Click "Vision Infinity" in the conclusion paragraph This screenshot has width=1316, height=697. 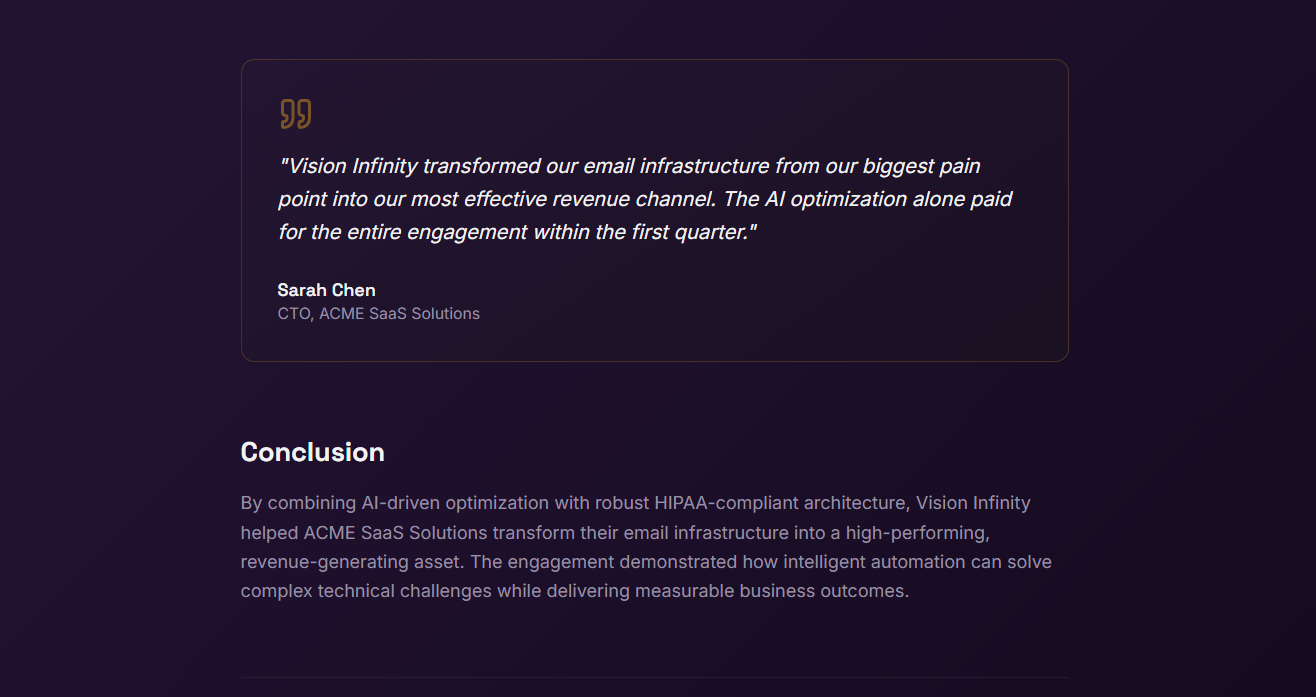tap(973, 503)
